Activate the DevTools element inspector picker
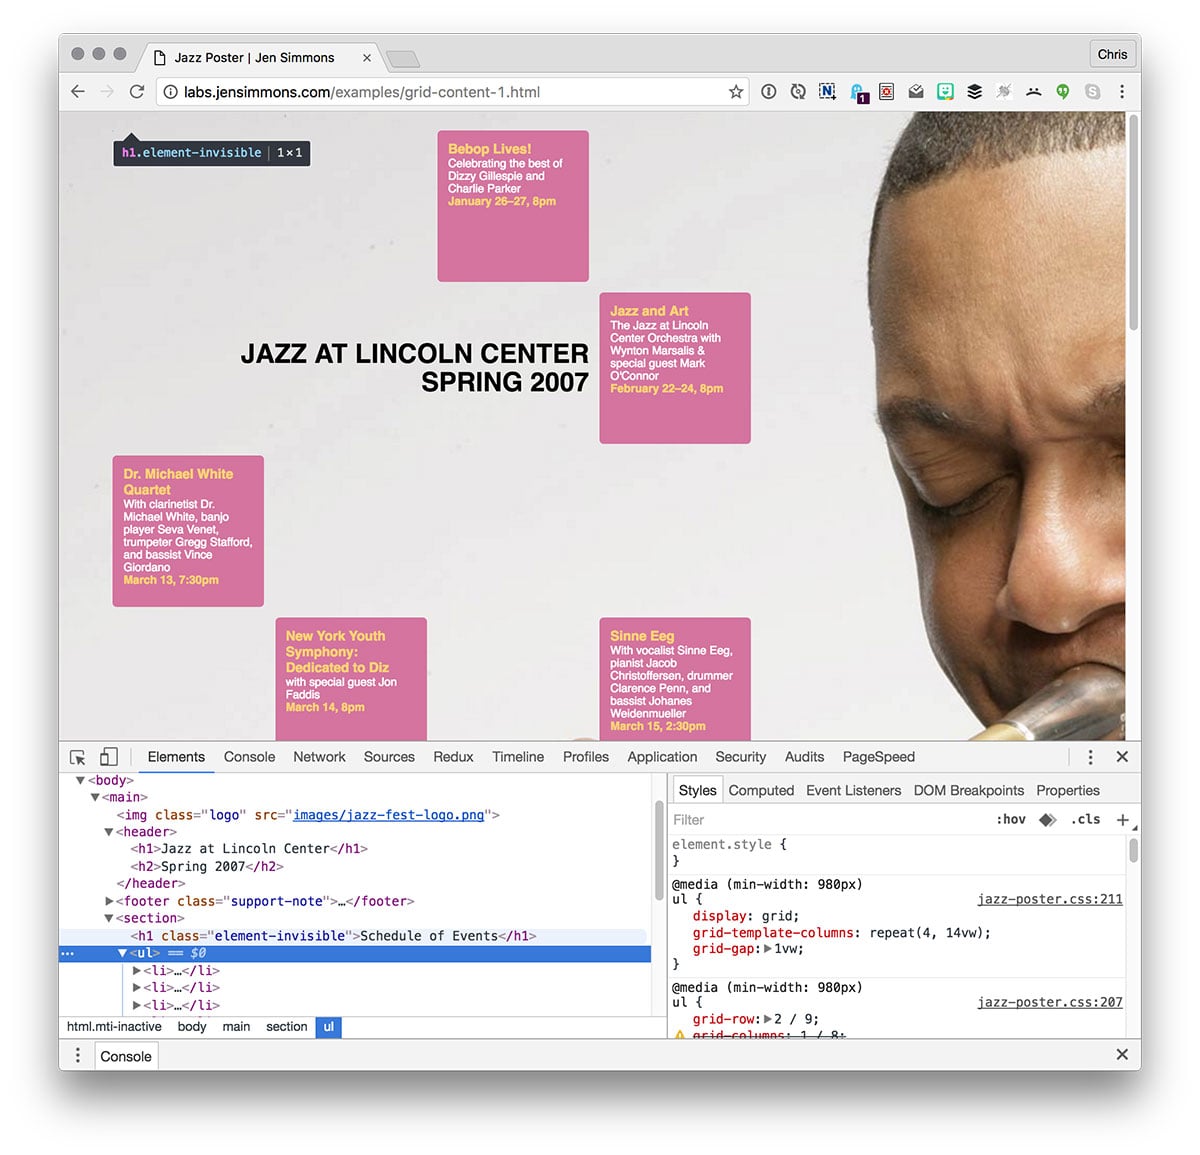 78,757
